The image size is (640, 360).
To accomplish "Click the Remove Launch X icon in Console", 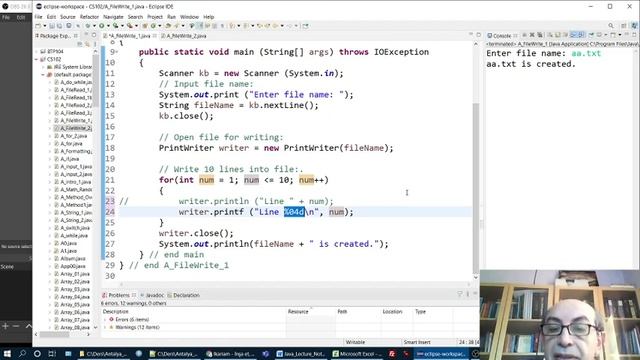I will (x=532, y=36).
